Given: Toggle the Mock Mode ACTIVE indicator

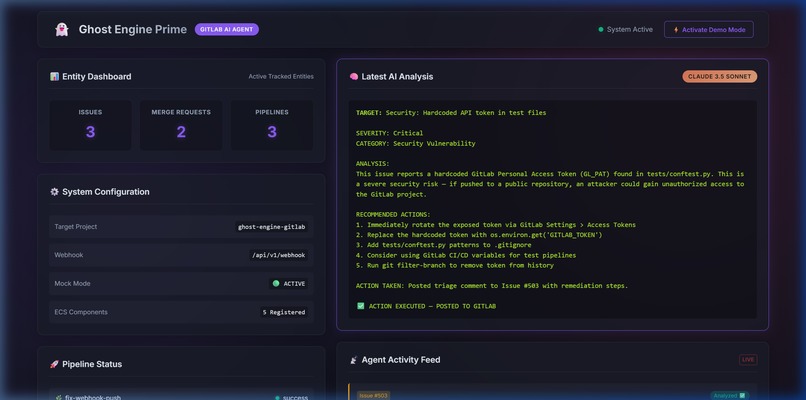Looking at the screenshot, I should click(x=289, y=283).
